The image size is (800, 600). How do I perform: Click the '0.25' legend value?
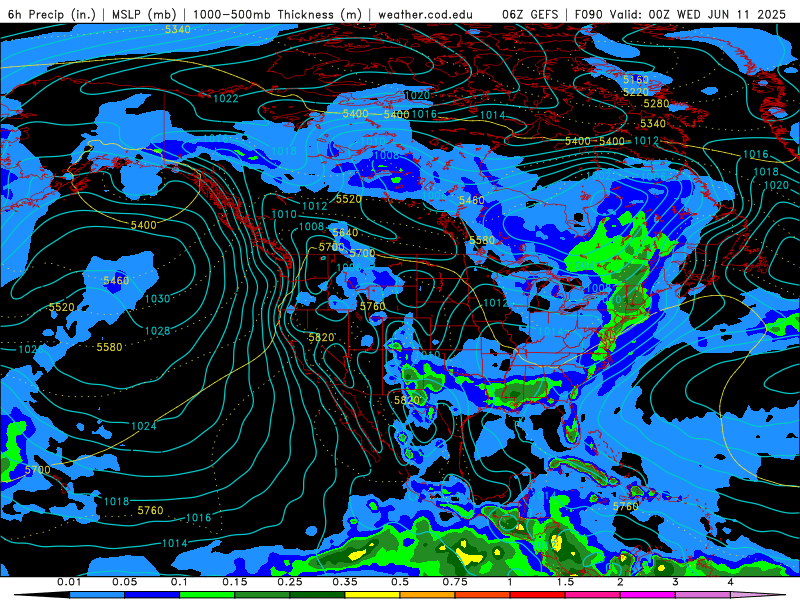[x=290, y=582]
